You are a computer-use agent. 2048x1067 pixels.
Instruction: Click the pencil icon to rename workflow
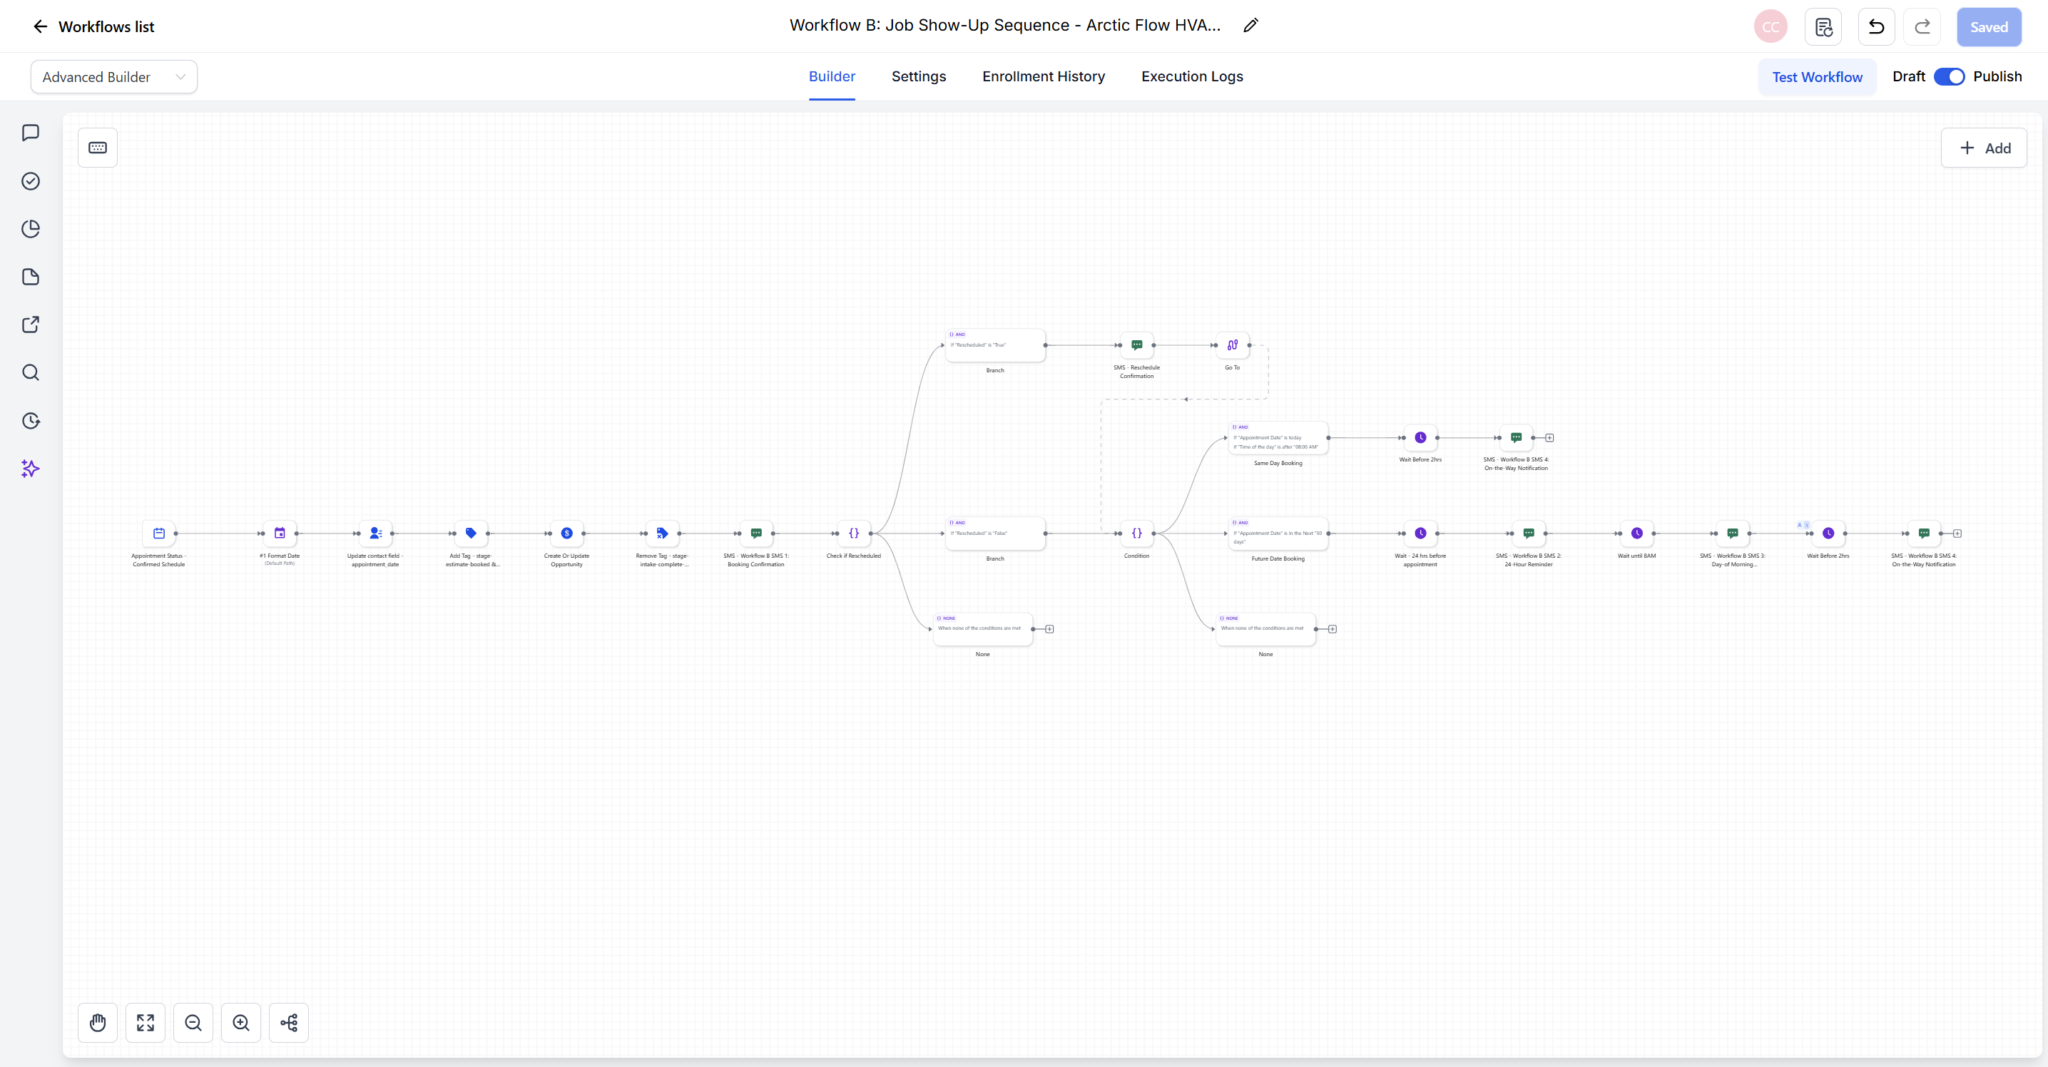pyautogui.click(x=1251, y=26)
